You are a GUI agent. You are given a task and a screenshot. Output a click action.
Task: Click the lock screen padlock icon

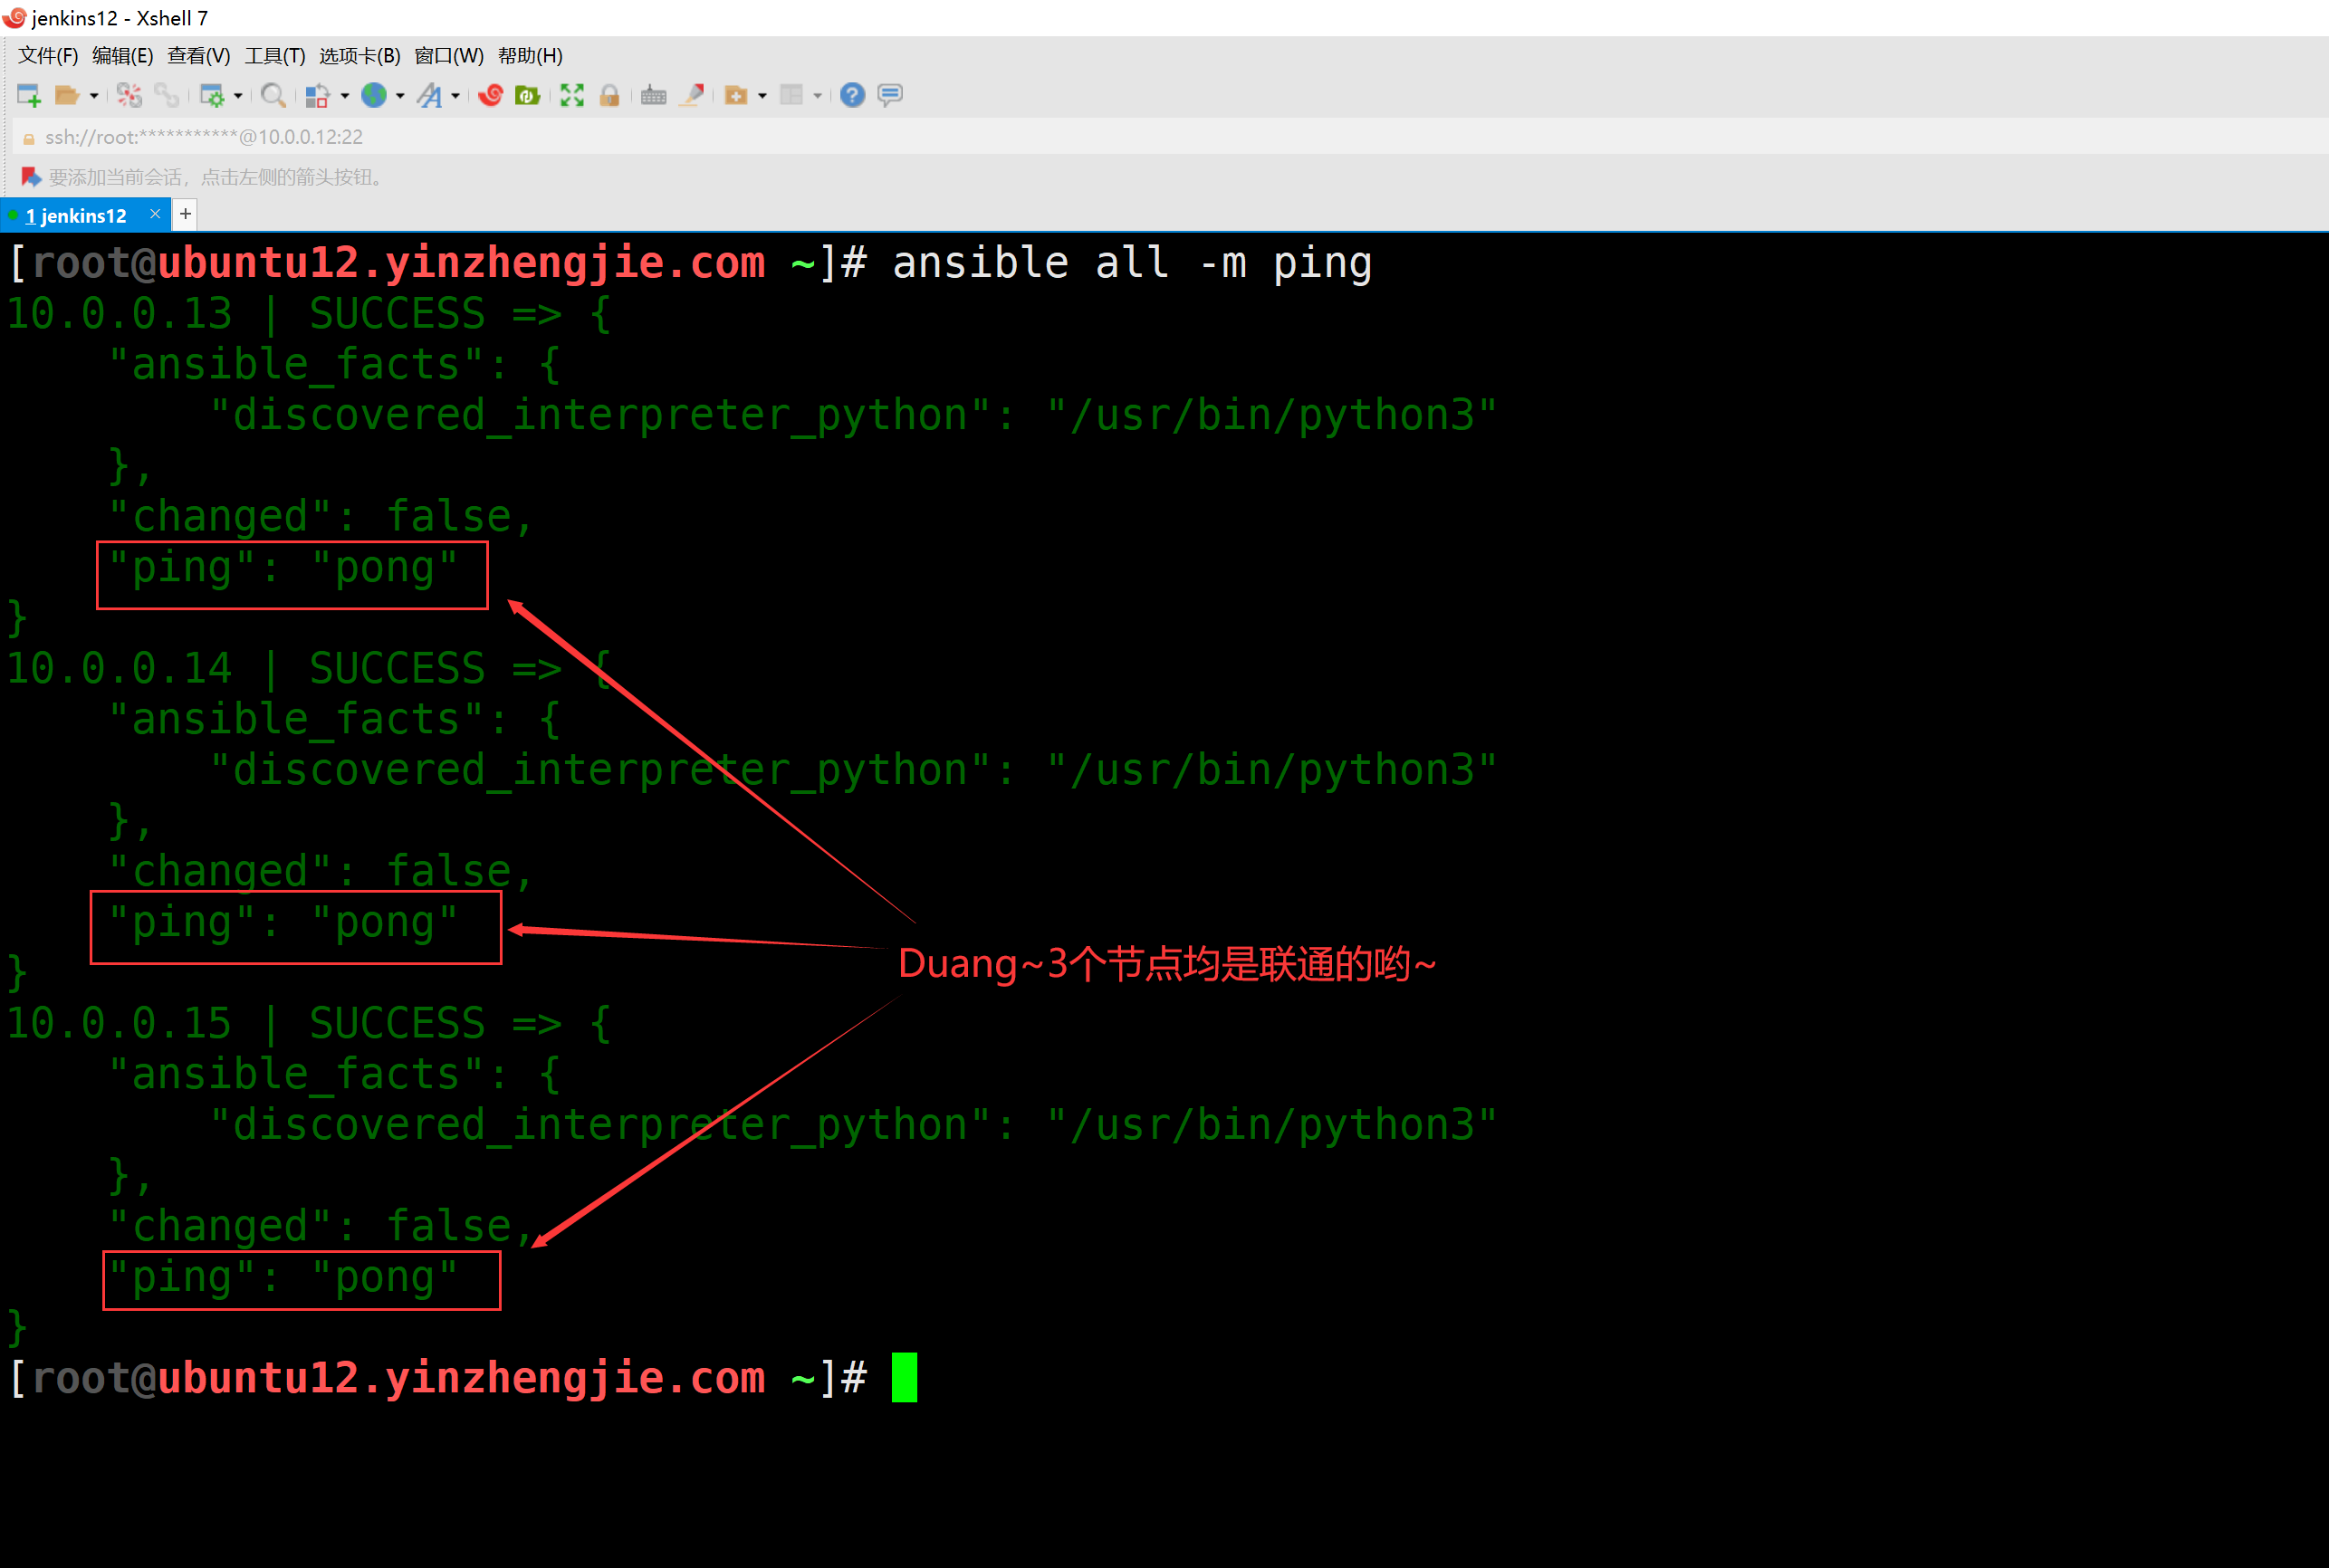(609, 95)
